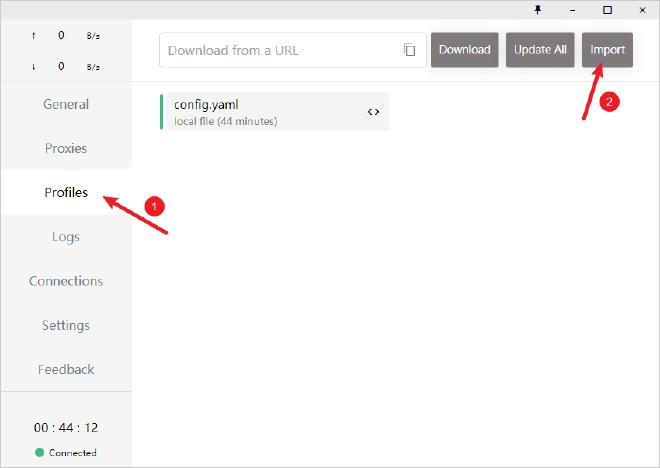The width and height of the screenshot is (660, 468).
Task: Pin the window with the pushpin icon
Action: point(539,9)
